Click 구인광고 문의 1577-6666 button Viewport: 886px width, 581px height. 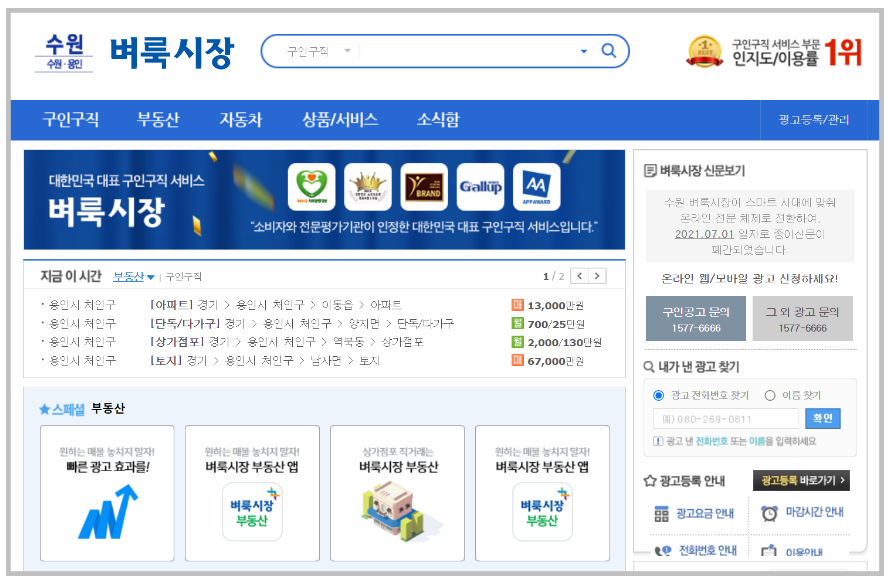[696, 319]
